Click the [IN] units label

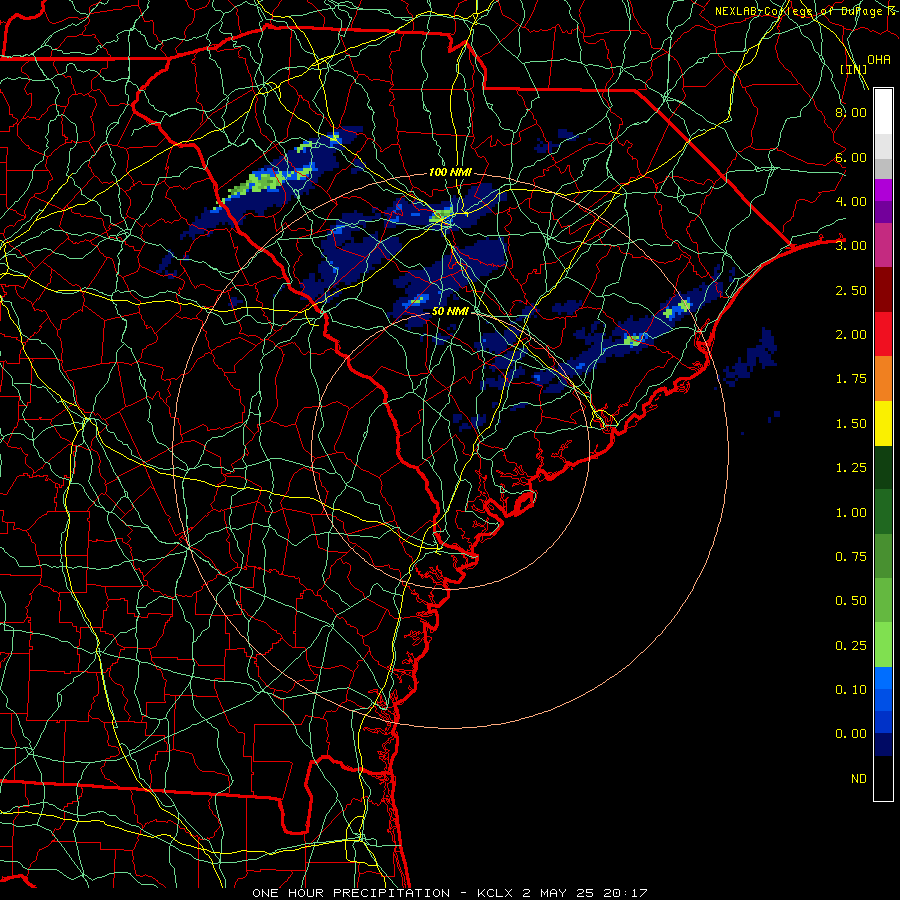coord(854,69)
